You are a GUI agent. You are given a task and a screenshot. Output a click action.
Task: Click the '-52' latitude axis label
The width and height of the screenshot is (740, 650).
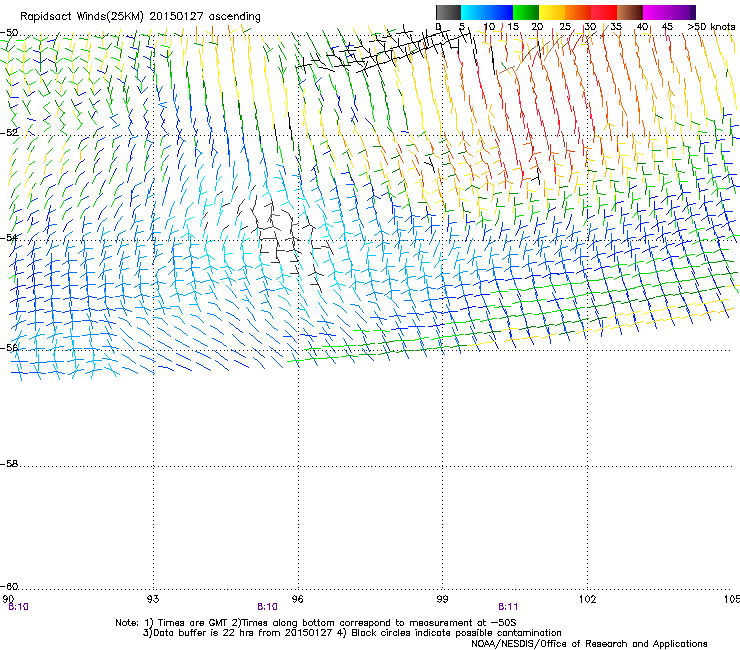(x=9, y=133)
